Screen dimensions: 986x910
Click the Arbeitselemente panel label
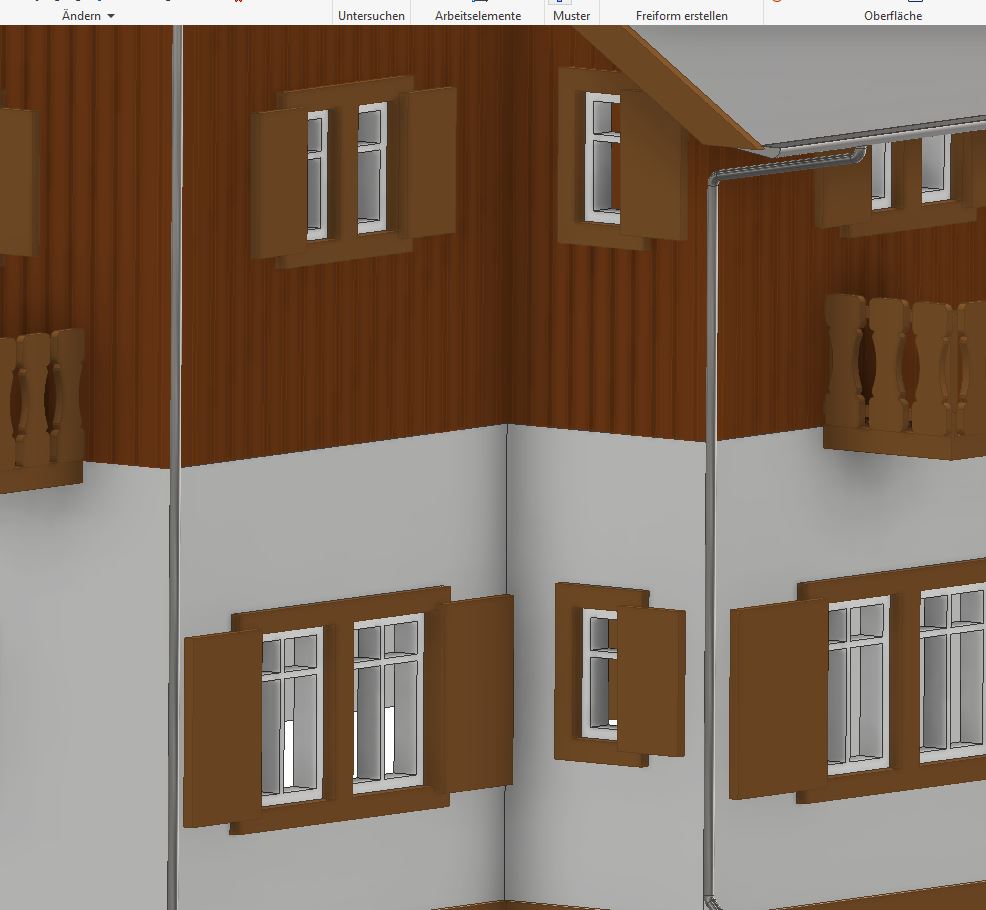[x=478, y=16]
